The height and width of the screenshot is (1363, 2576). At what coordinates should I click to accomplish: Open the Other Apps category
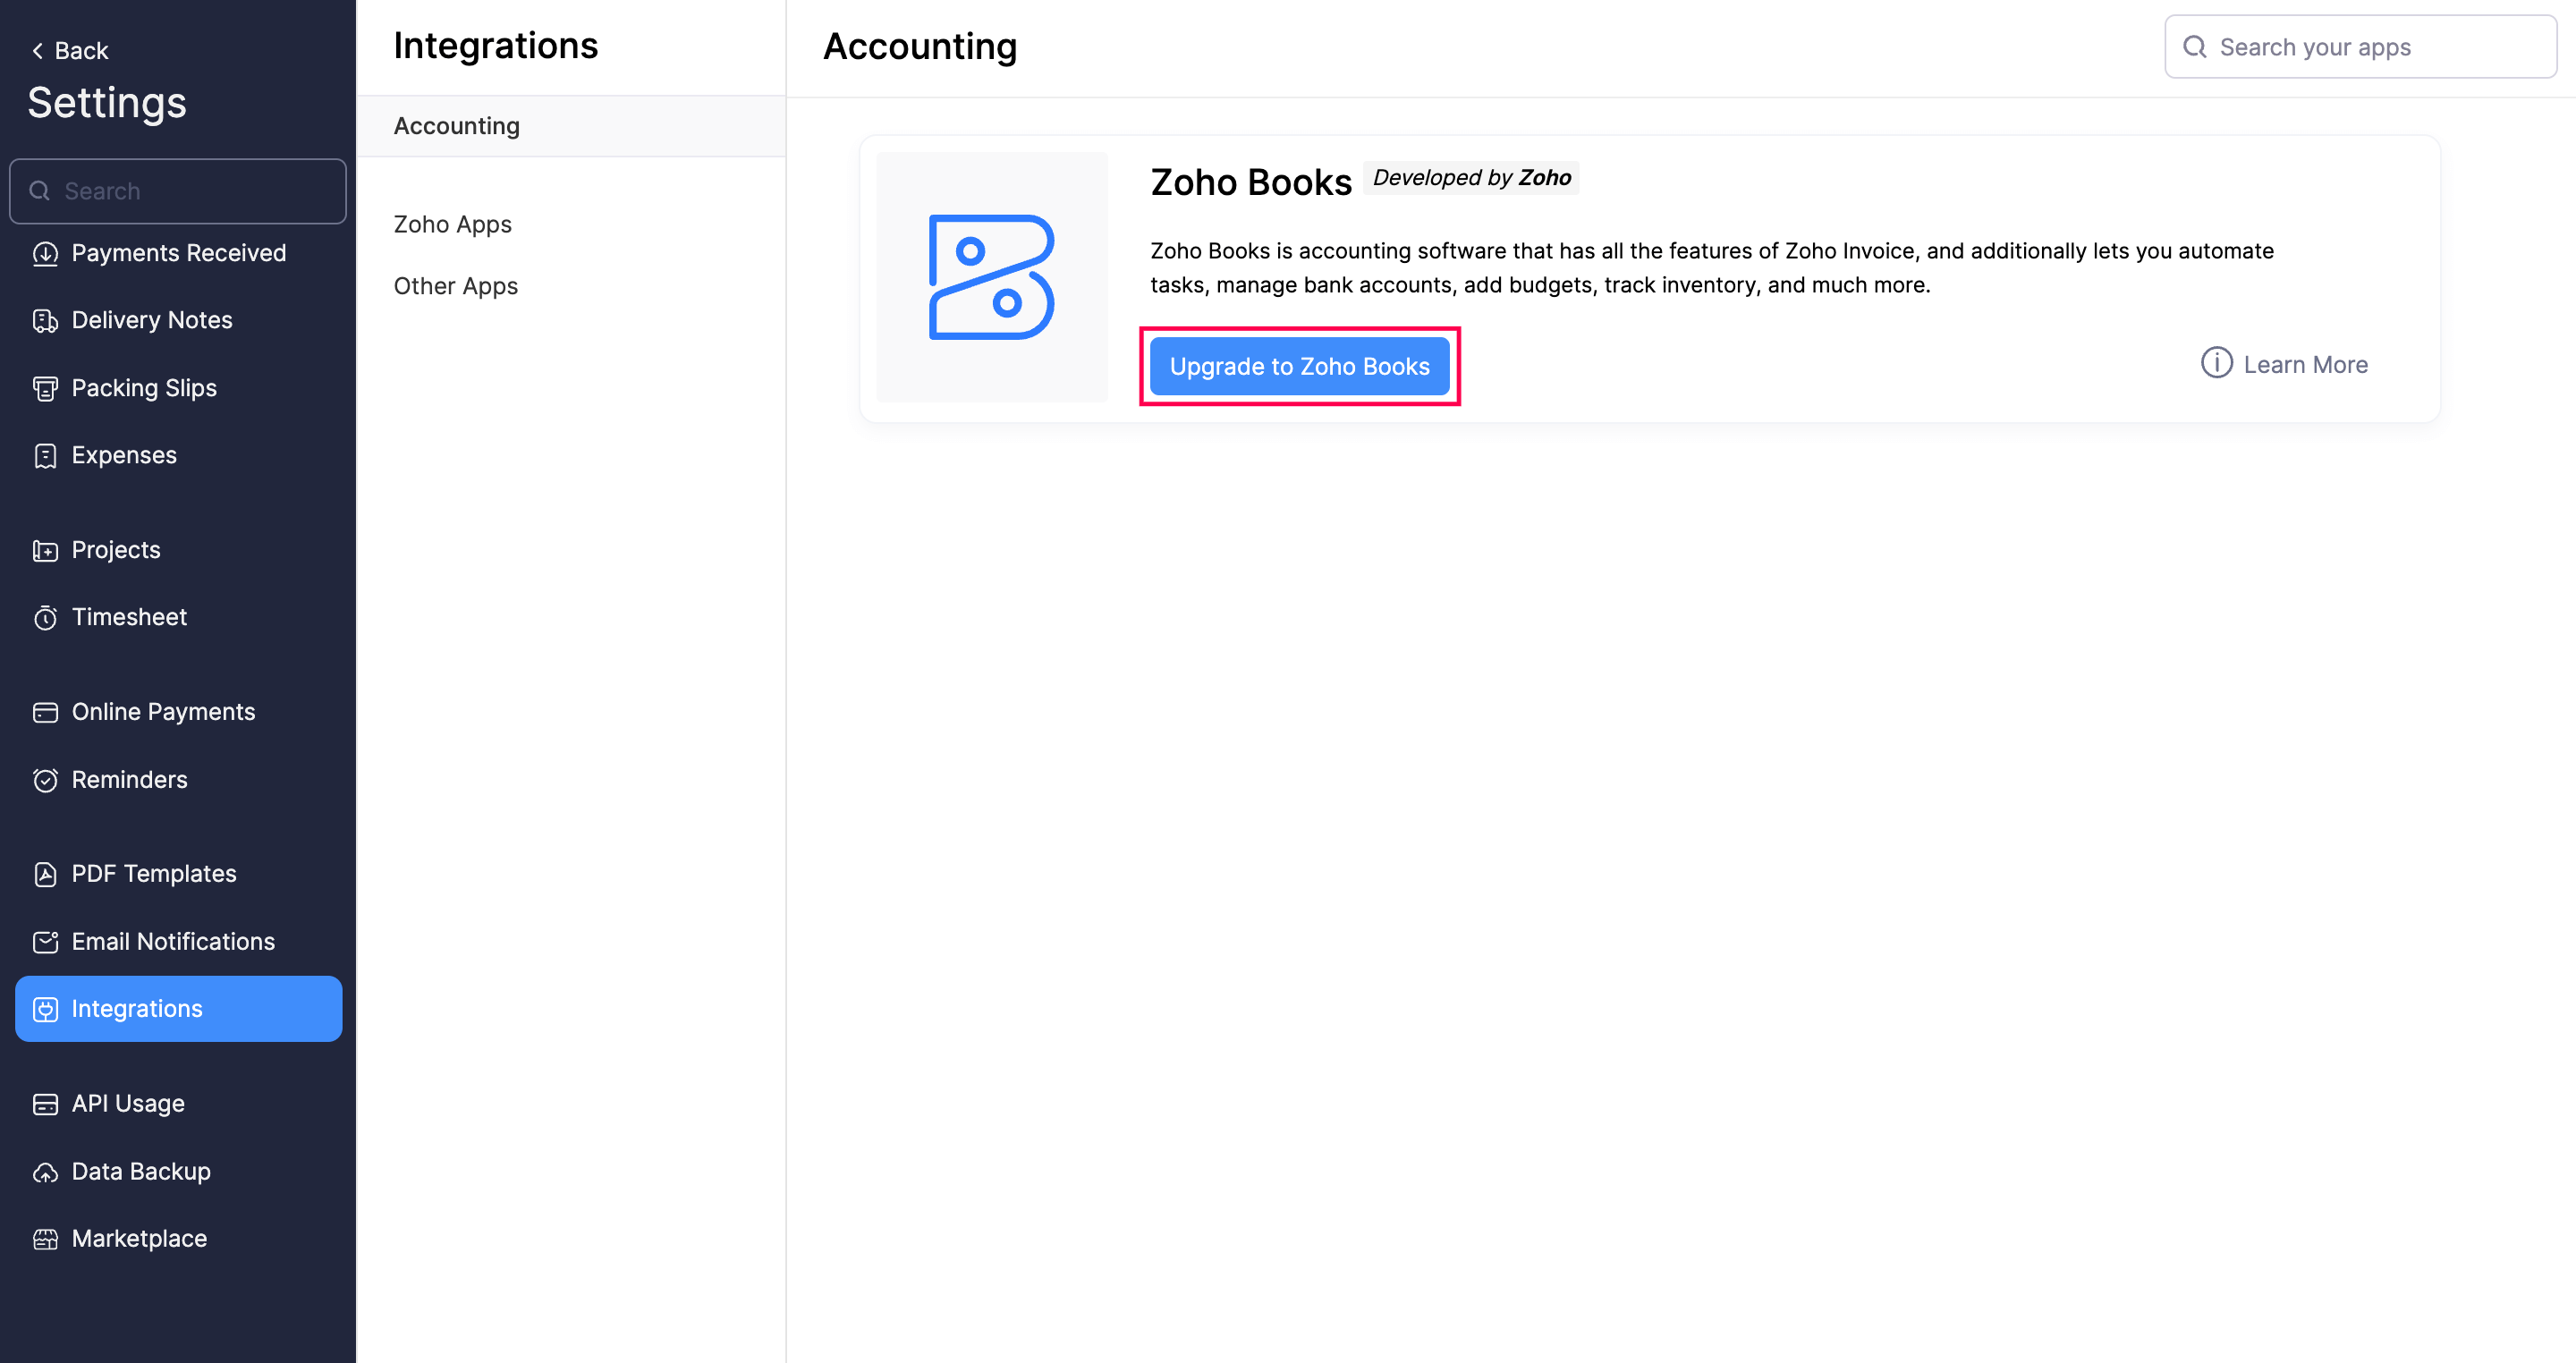pyautogui.click(x=455, y=286)
